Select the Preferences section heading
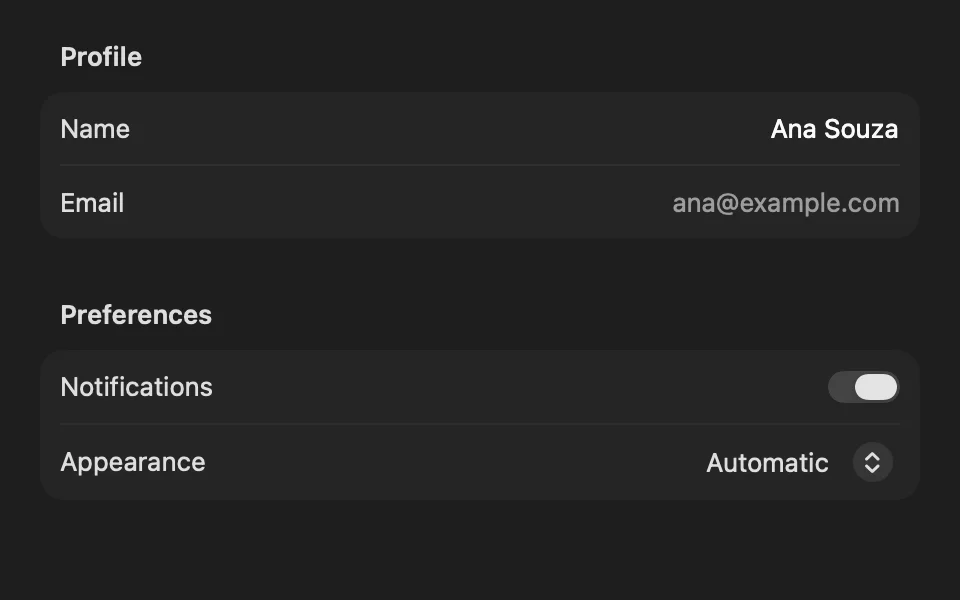This screenshot has height=600, width=960. [136, 315]
